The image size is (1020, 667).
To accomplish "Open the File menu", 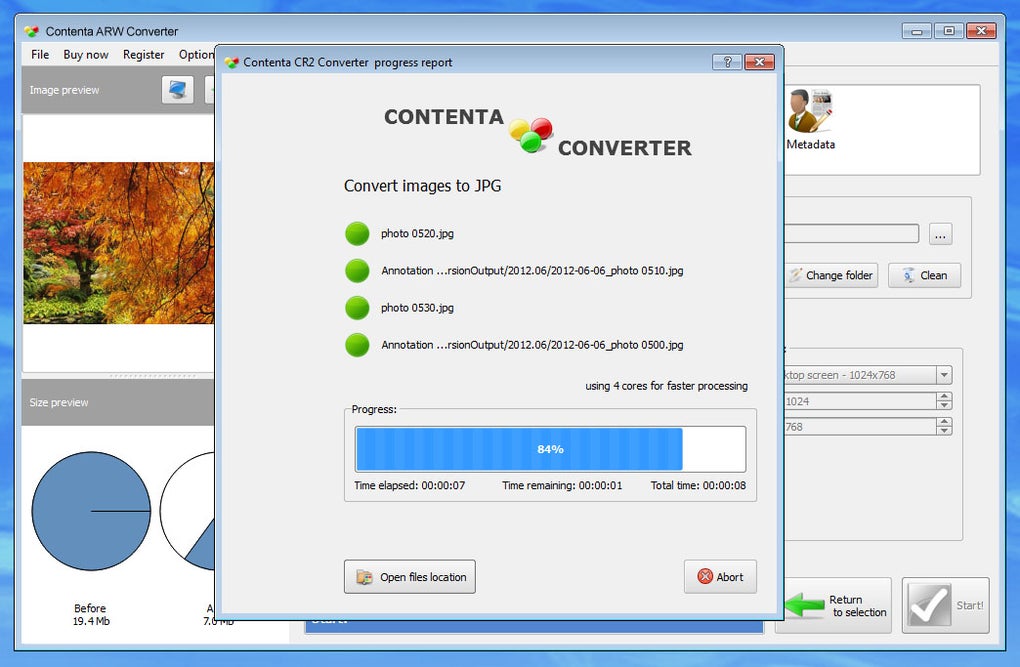I will (x=40, y=55).
